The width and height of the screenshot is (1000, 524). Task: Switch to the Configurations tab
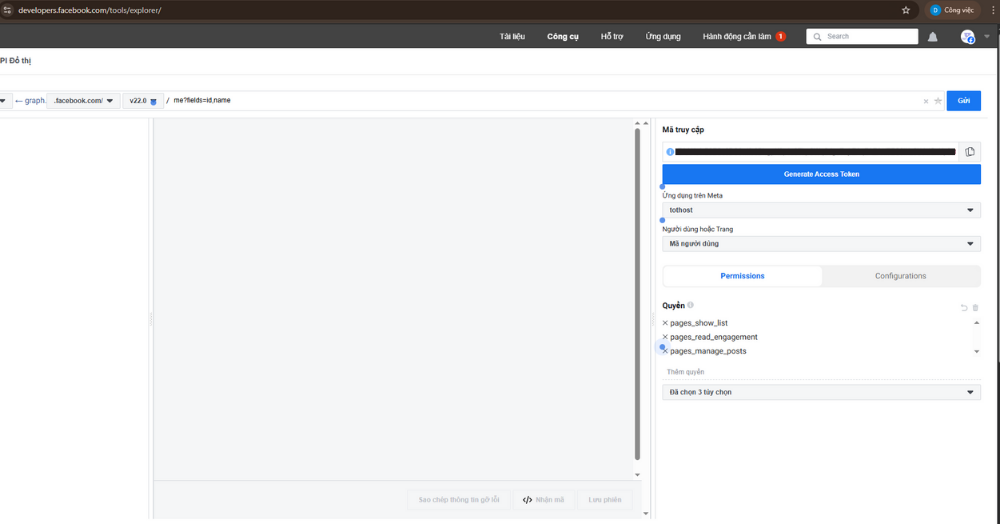[x=900, y=276]
